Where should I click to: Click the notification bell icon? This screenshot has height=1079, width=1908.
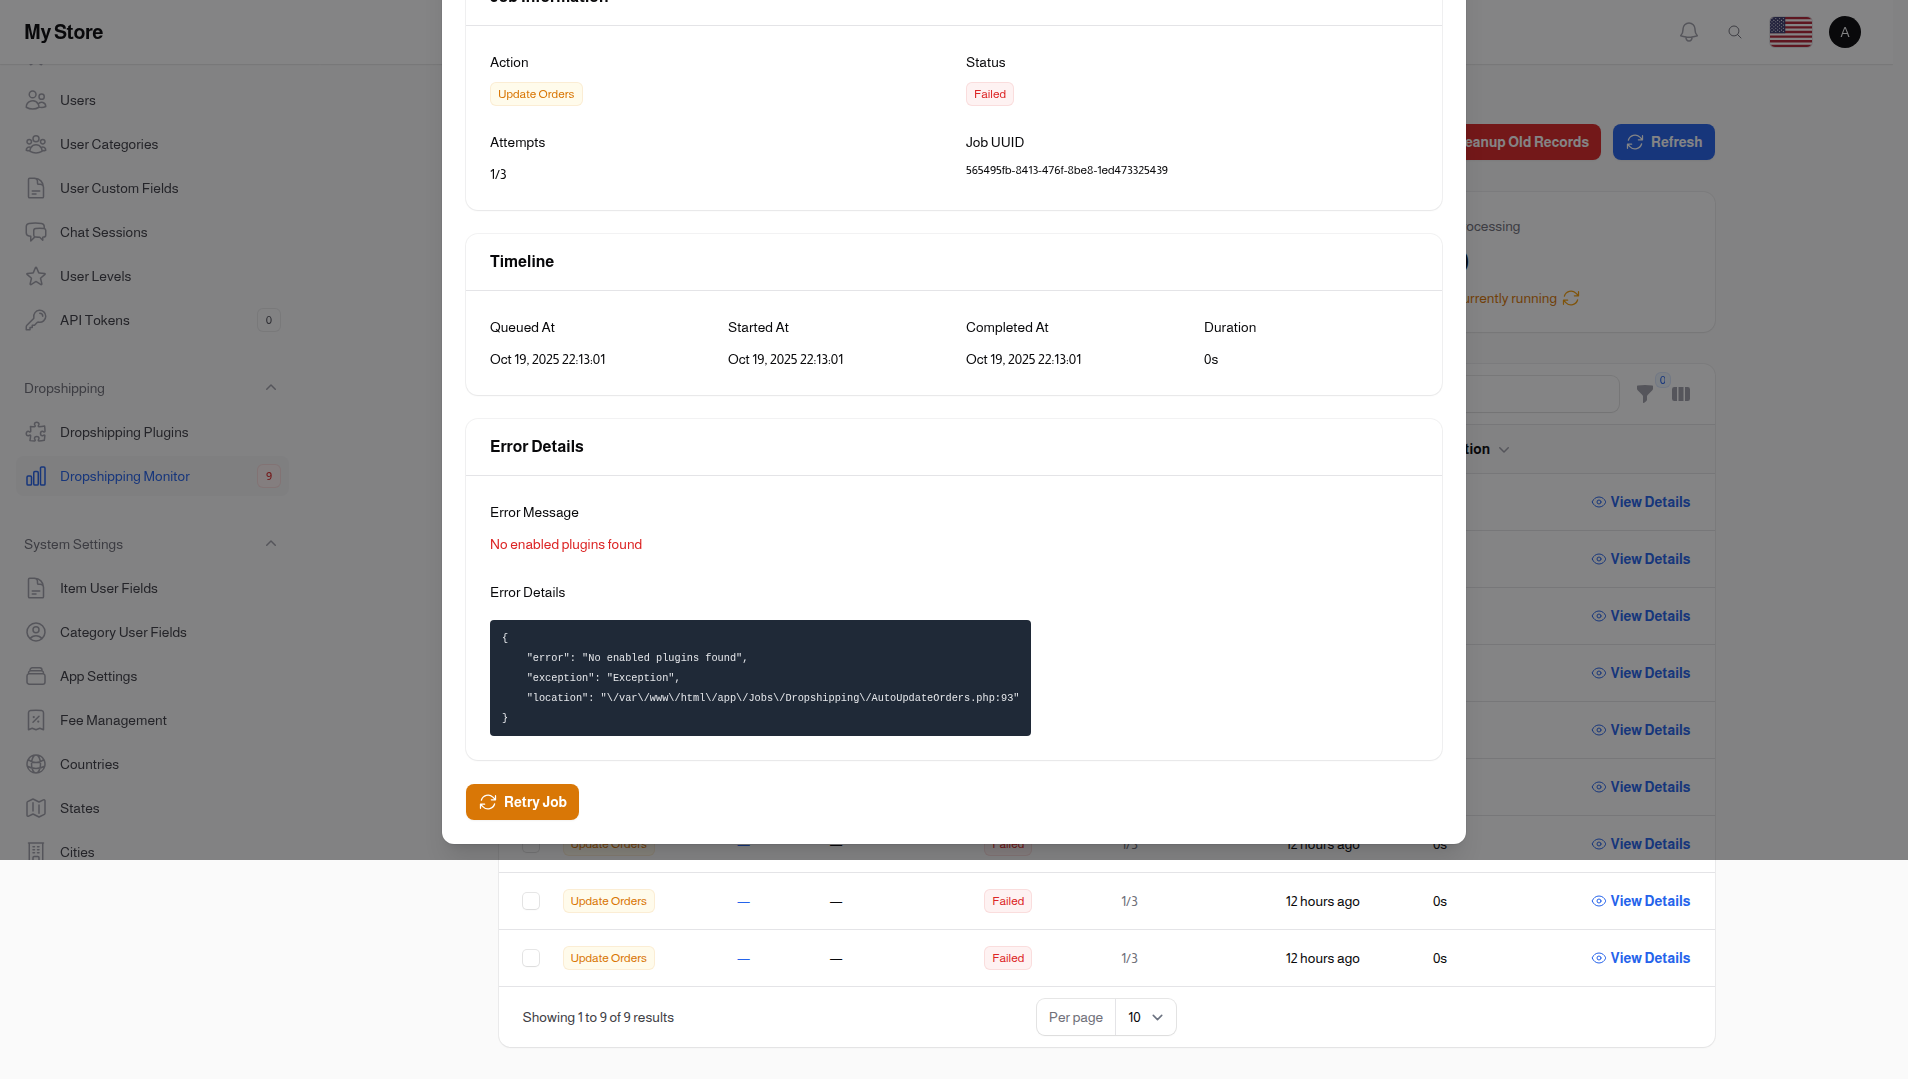pos(1688,31)
